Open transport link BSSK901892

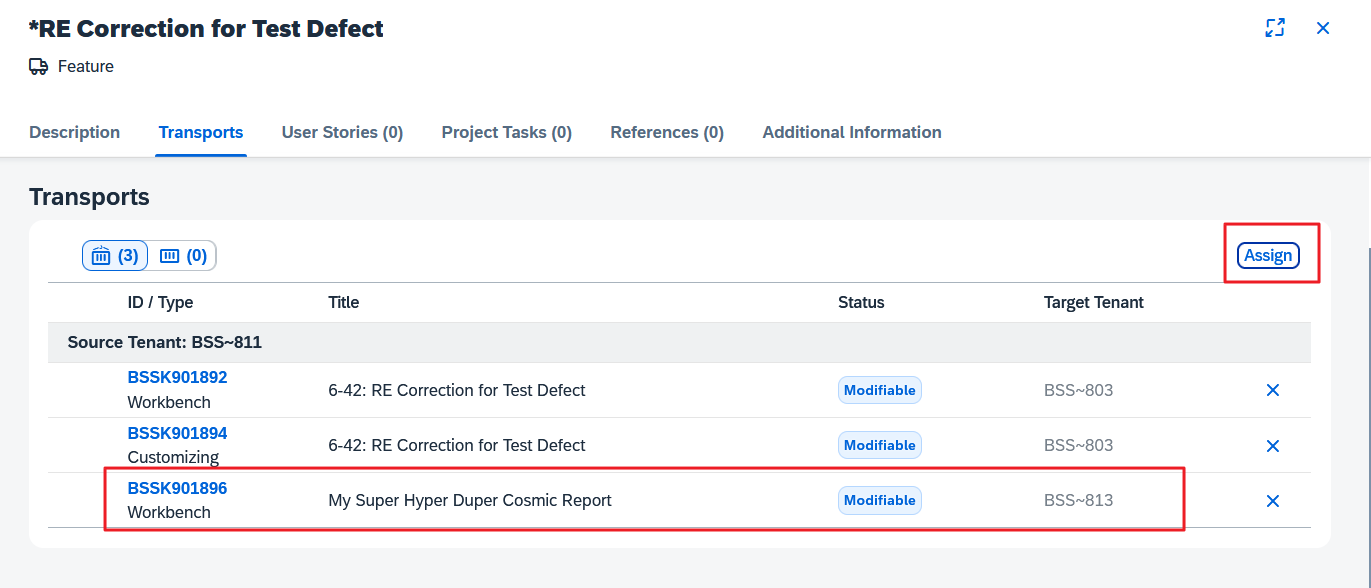(177, 378)
